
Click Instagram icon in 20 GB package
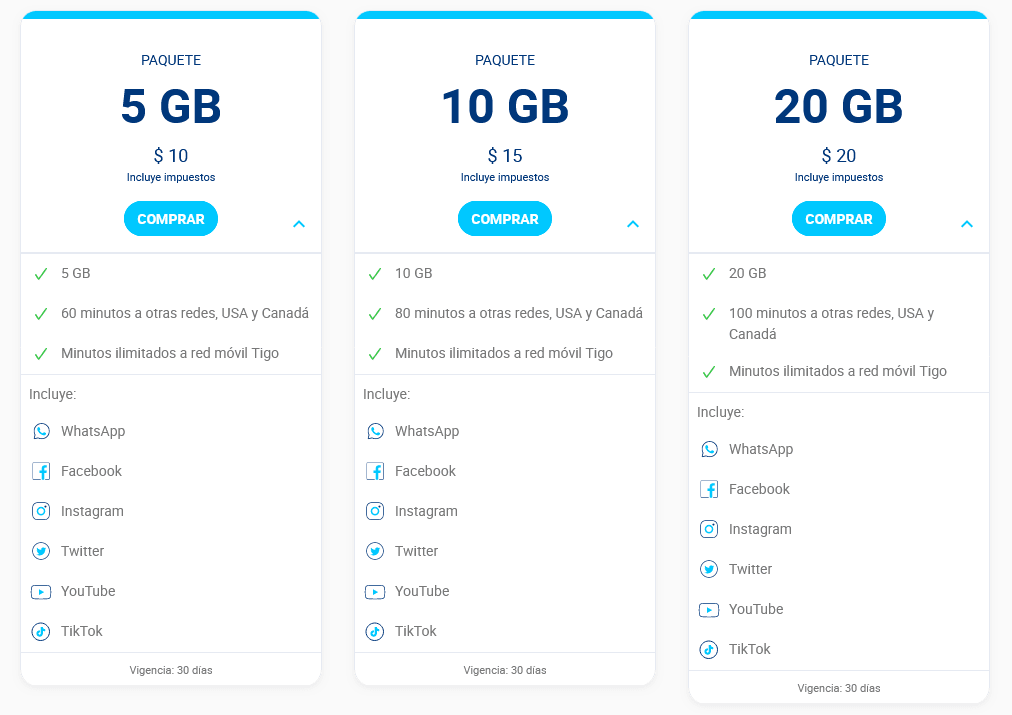pyautogui.click(x=709, y=529)
